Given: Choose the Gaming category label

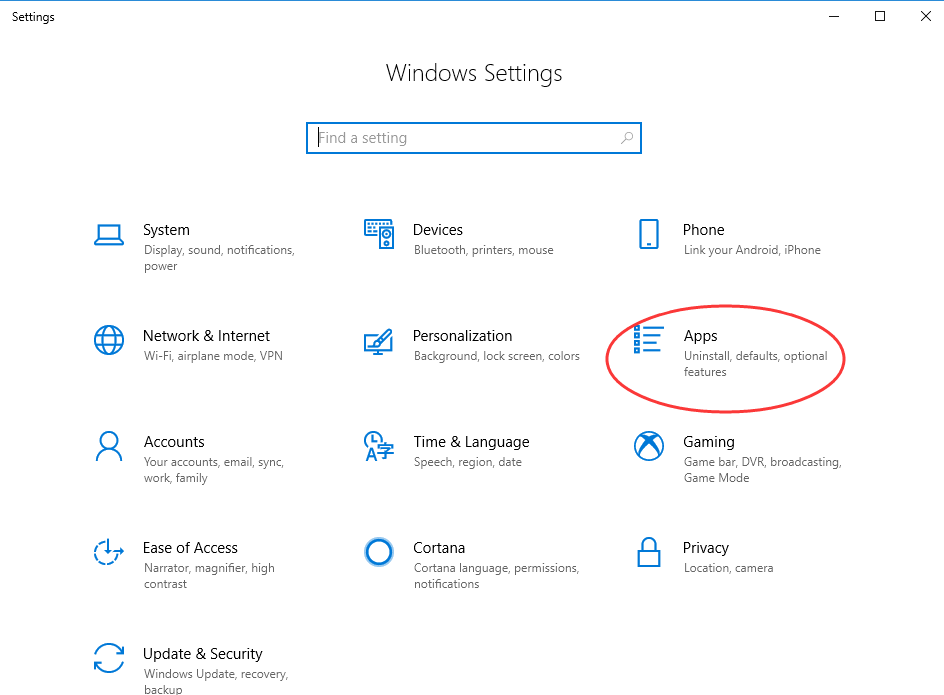Looking at the screenshot, I should click(709, 441).
